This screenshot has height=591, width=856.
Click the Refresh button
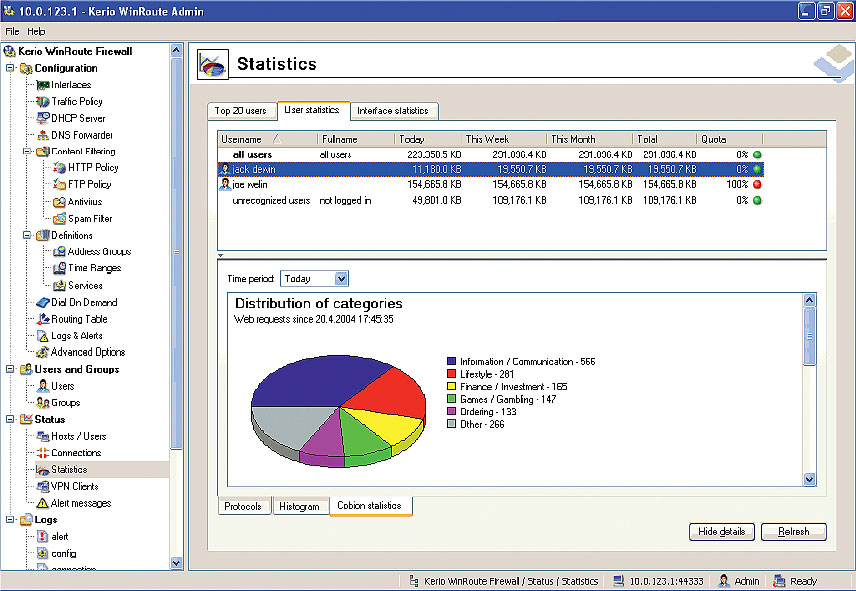click(793, 532)
